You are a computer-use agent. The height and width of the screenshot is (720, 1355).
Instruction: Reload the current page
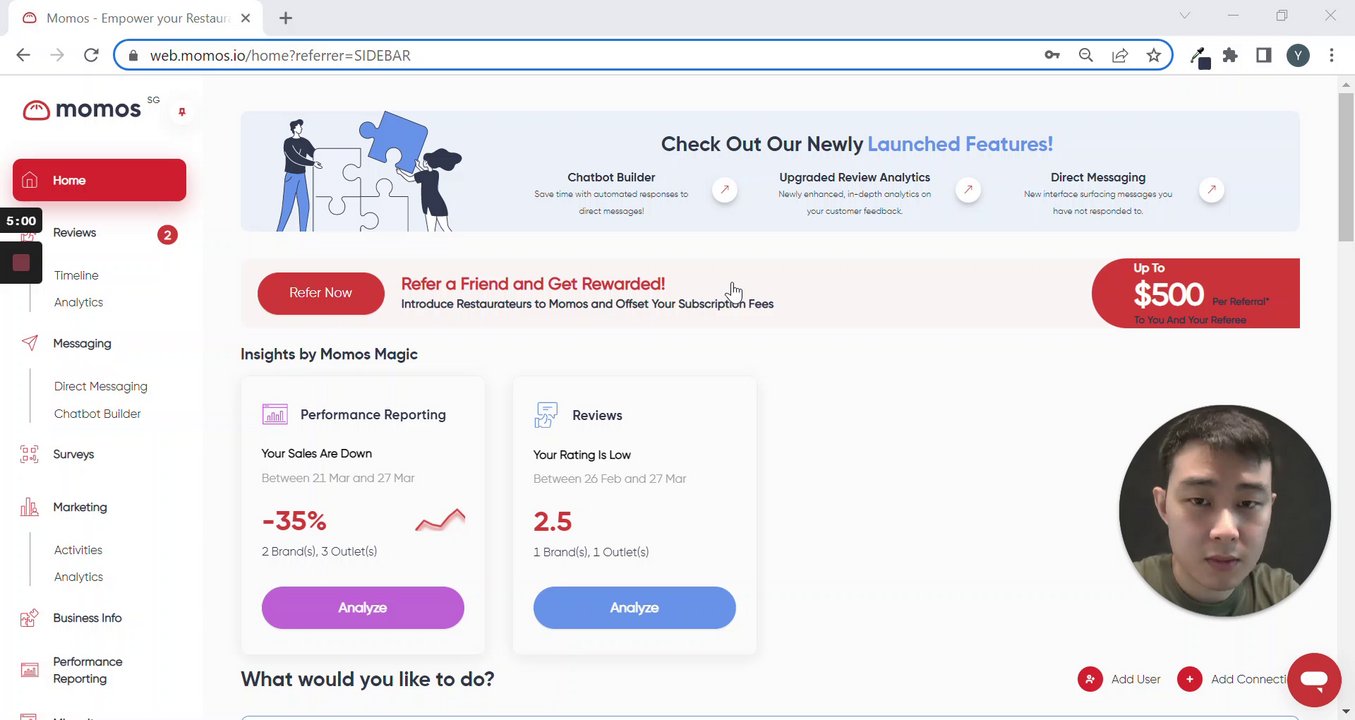[91, 55]
